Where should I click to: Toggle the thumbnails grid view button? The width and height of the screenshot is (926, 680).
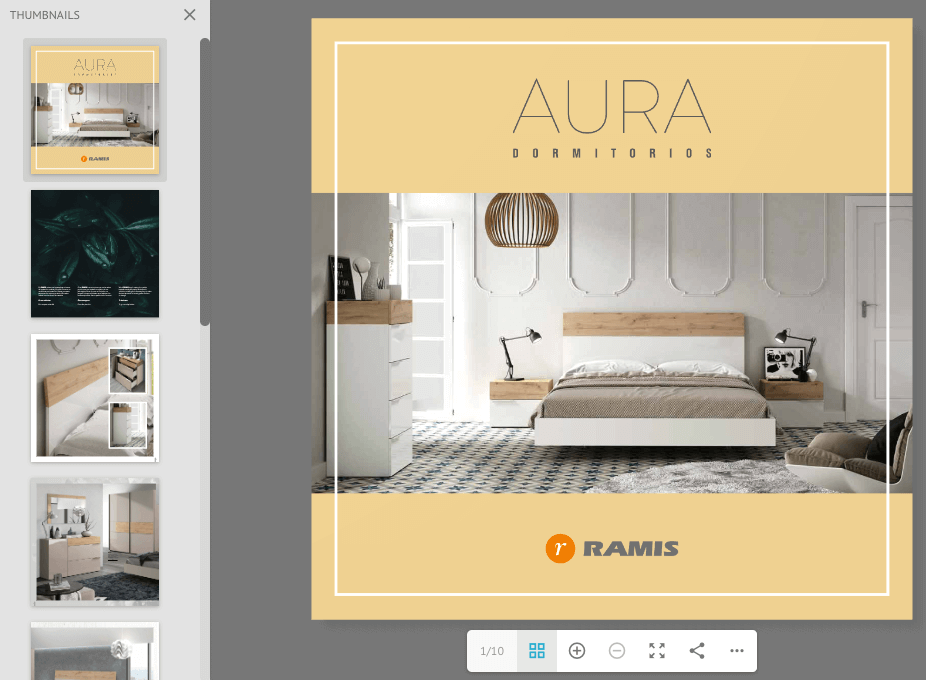pyautogui.click(x=537, y=651)
